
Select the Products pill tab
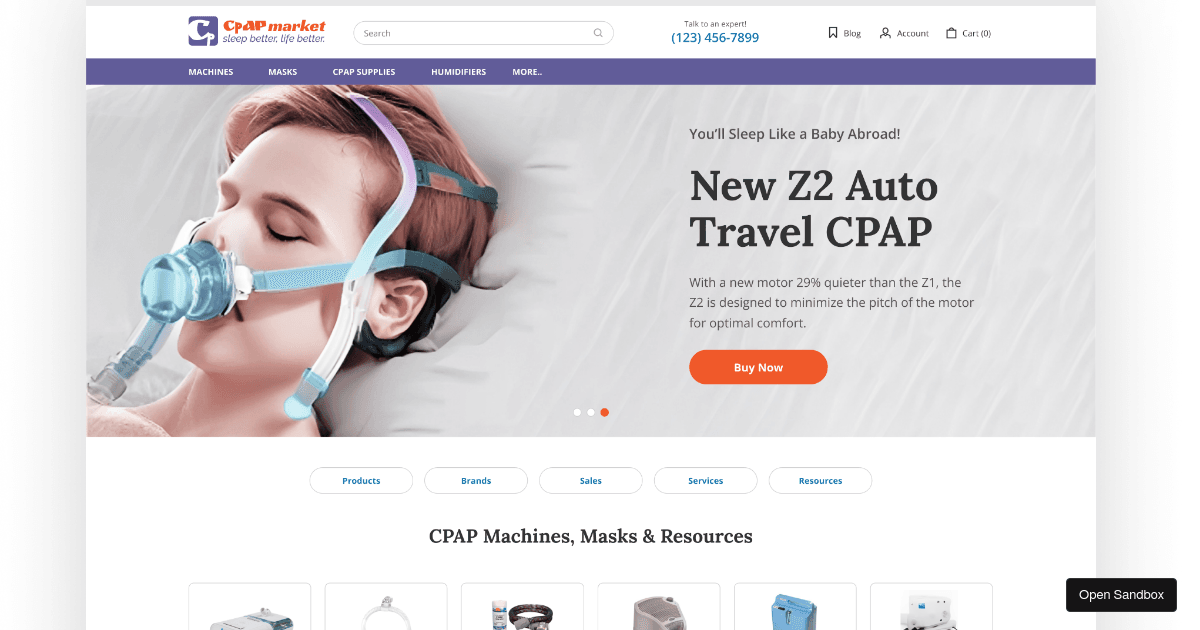point(361,481)
